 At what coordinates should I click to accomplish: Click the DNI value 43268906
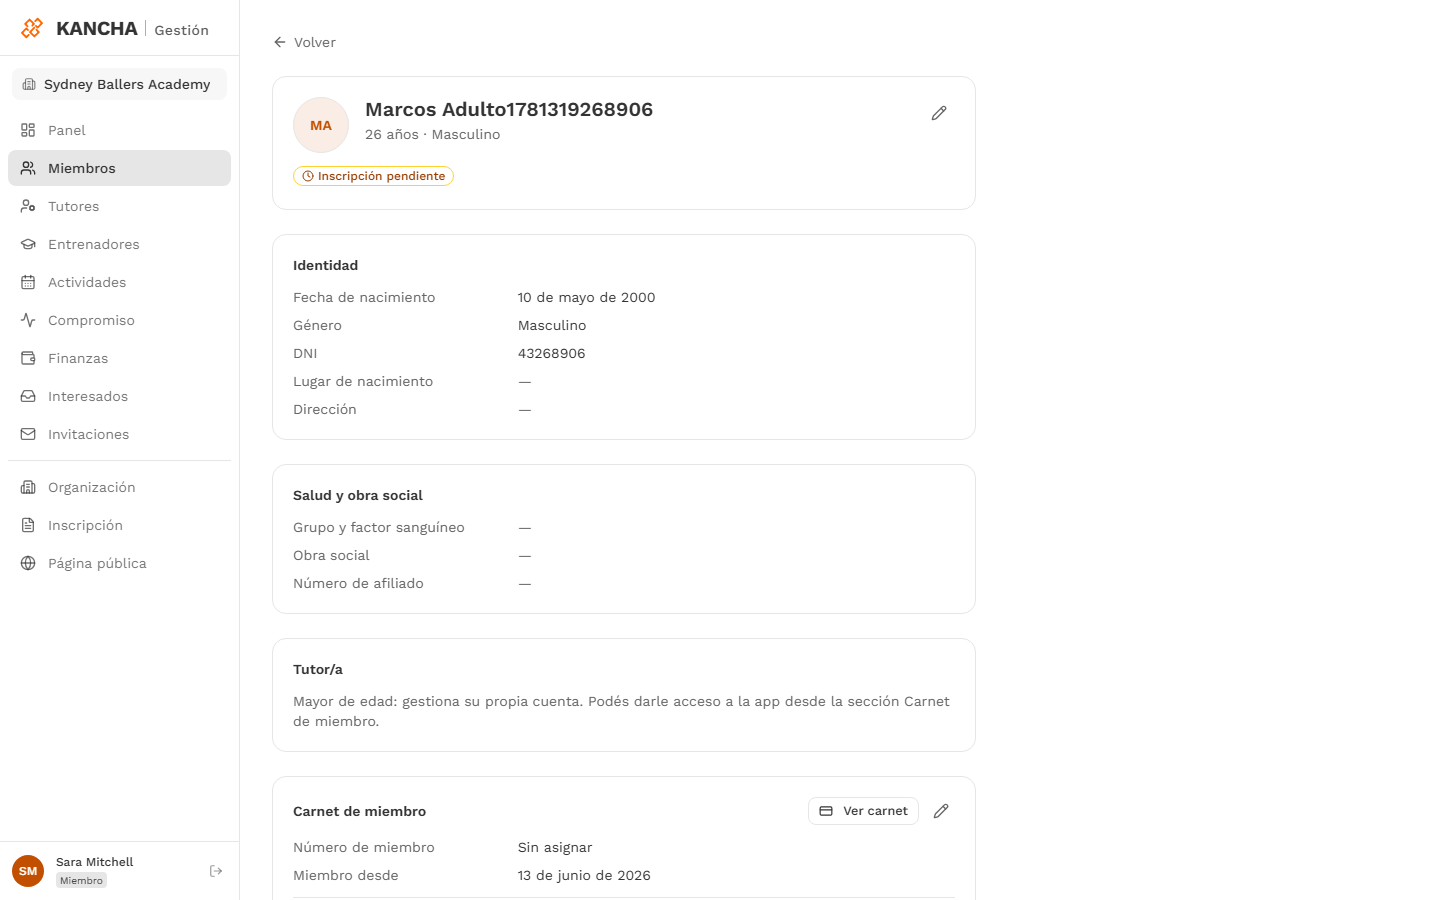[x=552, y=353]
